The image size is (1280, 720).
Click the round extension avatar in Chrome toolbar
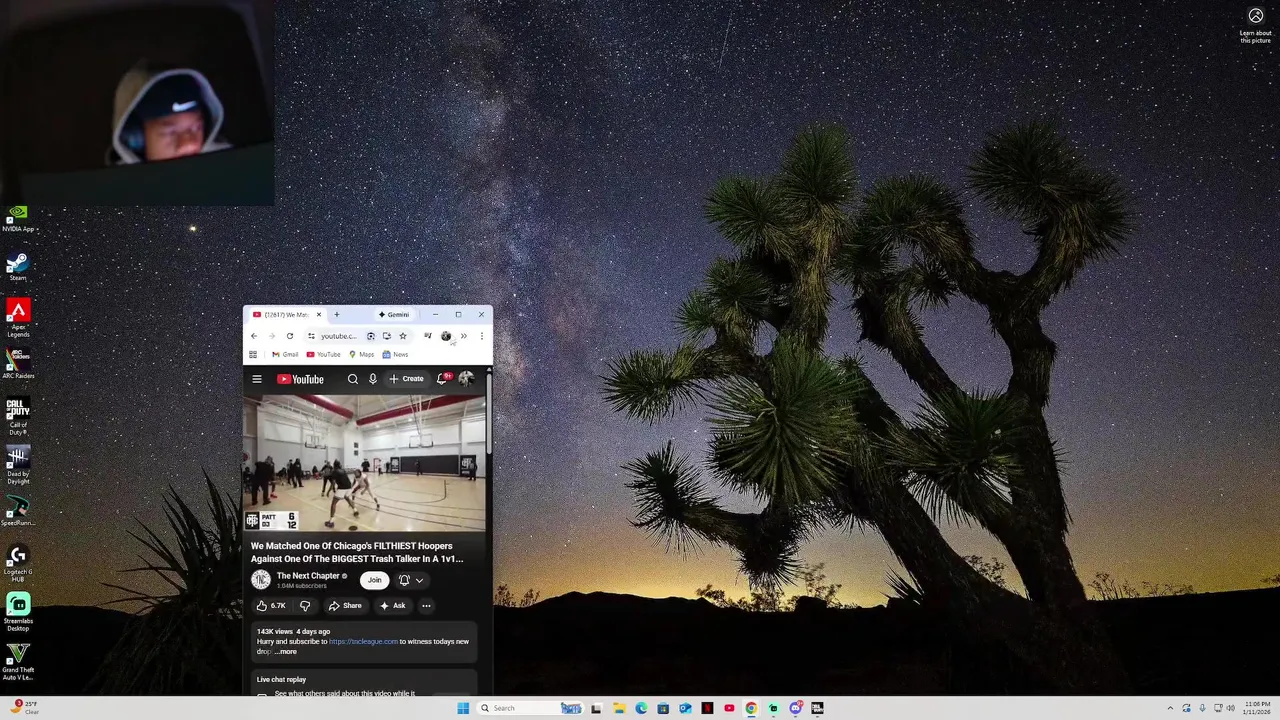pyautogui.click(x=446, y=336)
